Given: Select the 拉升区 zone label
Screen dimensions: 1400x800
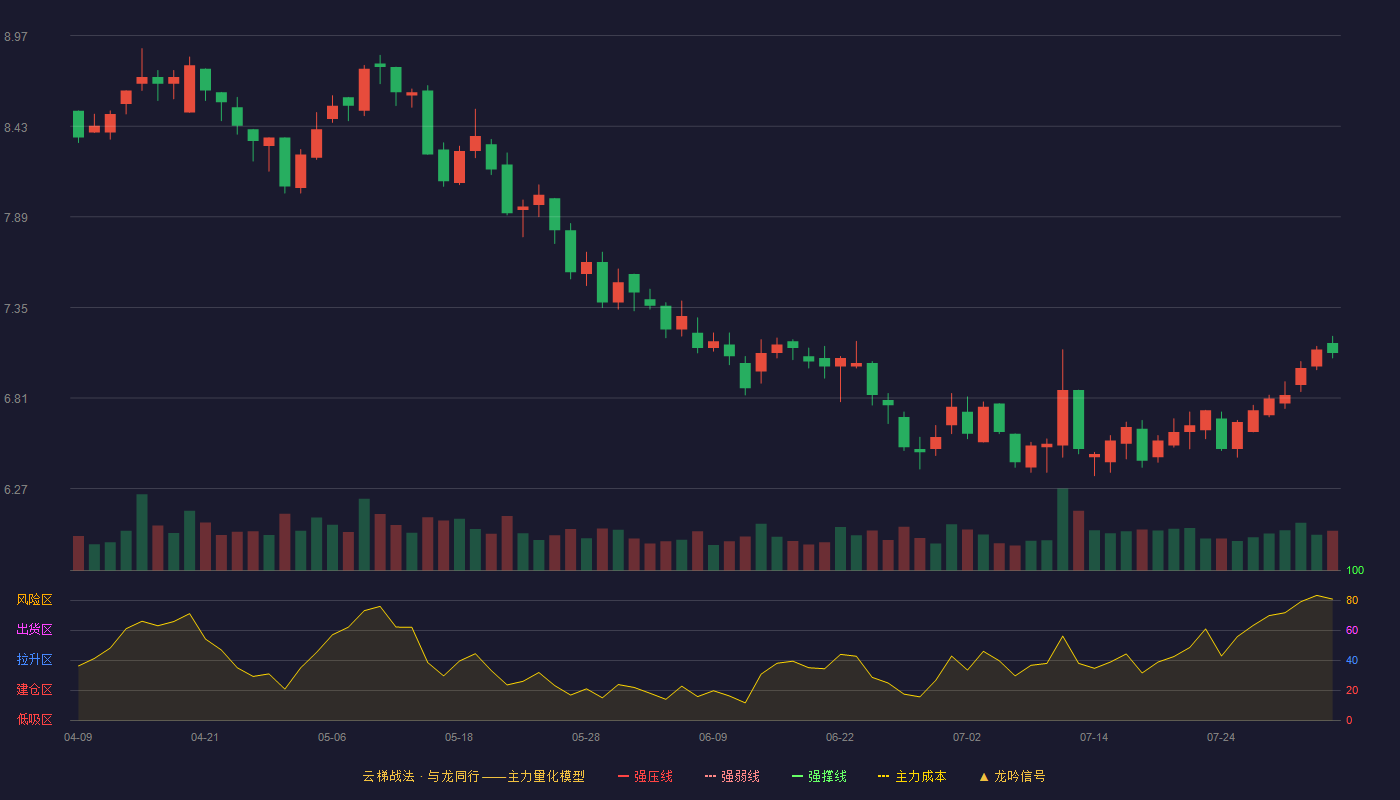Looking at the screenshot, I should point(34,660).
